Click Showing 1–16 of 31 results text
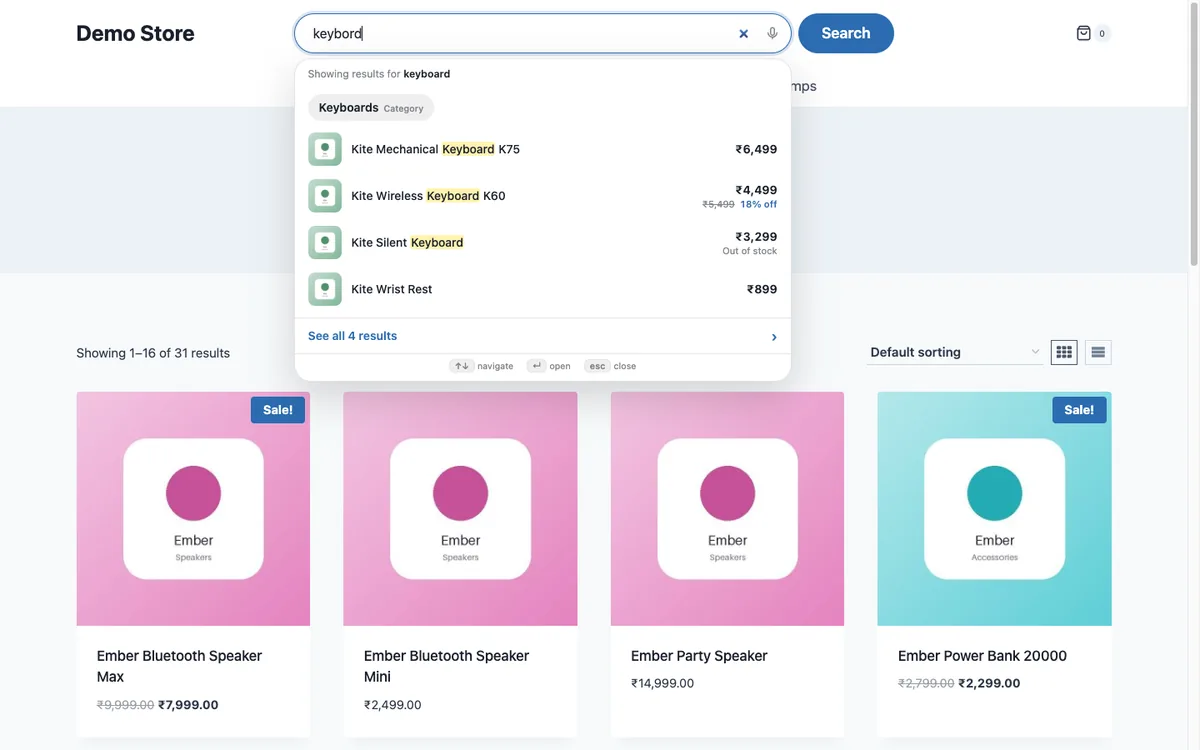 (153, 353)
